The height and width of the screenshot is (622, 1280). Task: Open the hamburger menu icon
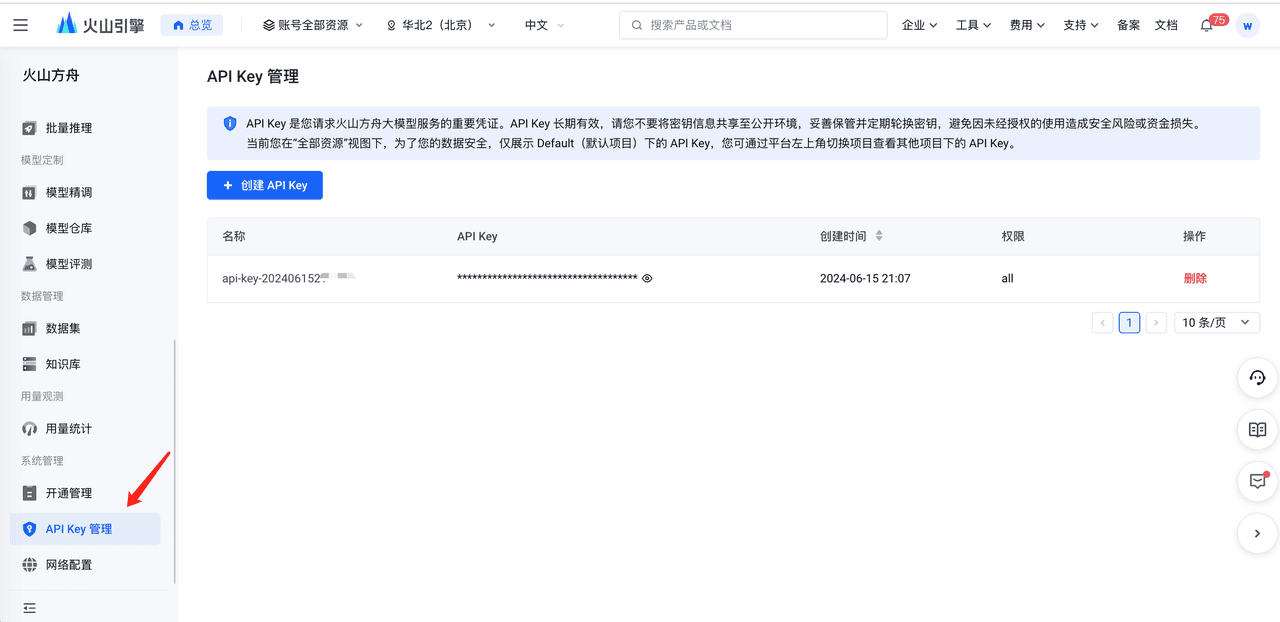pos(21,25)
